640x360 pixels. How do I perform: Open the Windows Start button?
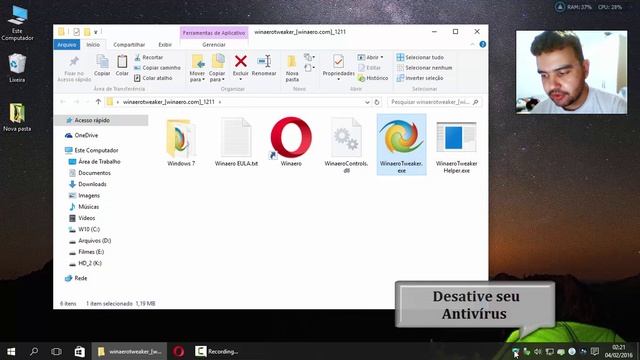[11, 351]
